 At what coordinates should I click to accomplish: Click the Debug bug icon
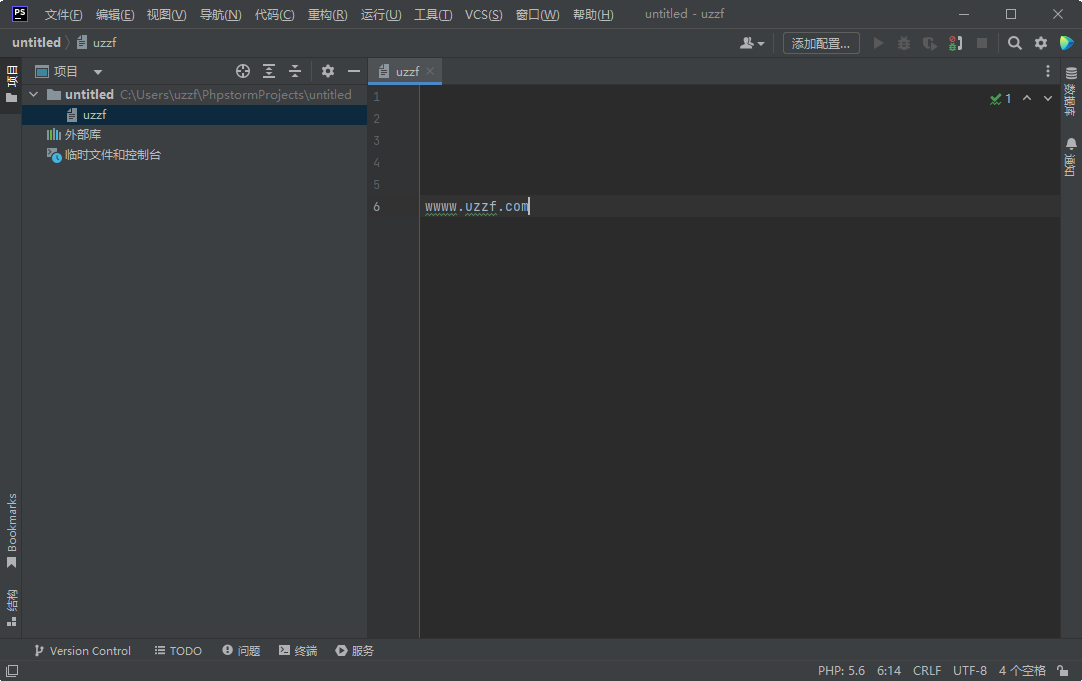(x=903, y=43)
